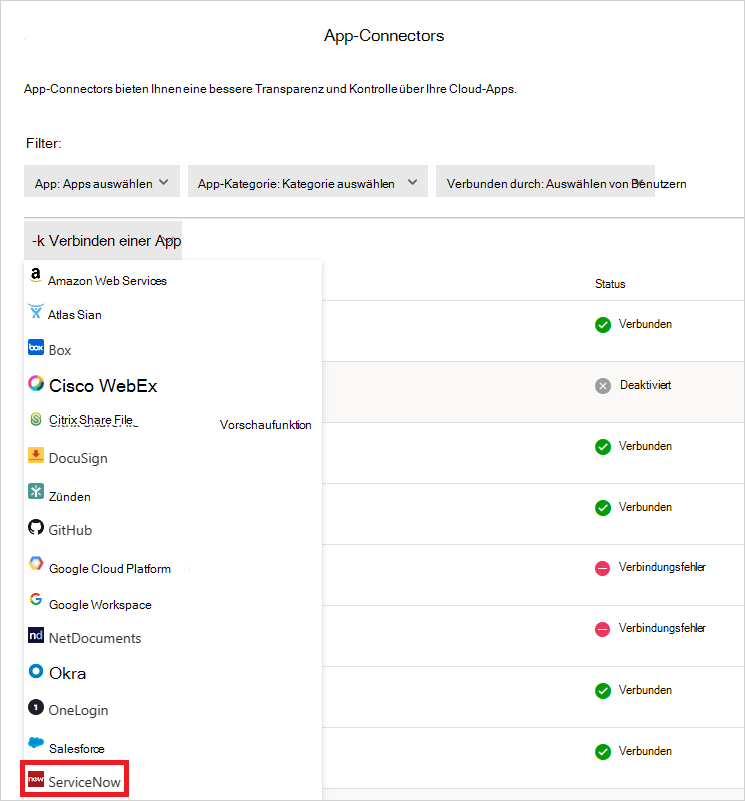Click the Cisco WebEx logo icon
The image size is (745, 801).
pos(36,383)
